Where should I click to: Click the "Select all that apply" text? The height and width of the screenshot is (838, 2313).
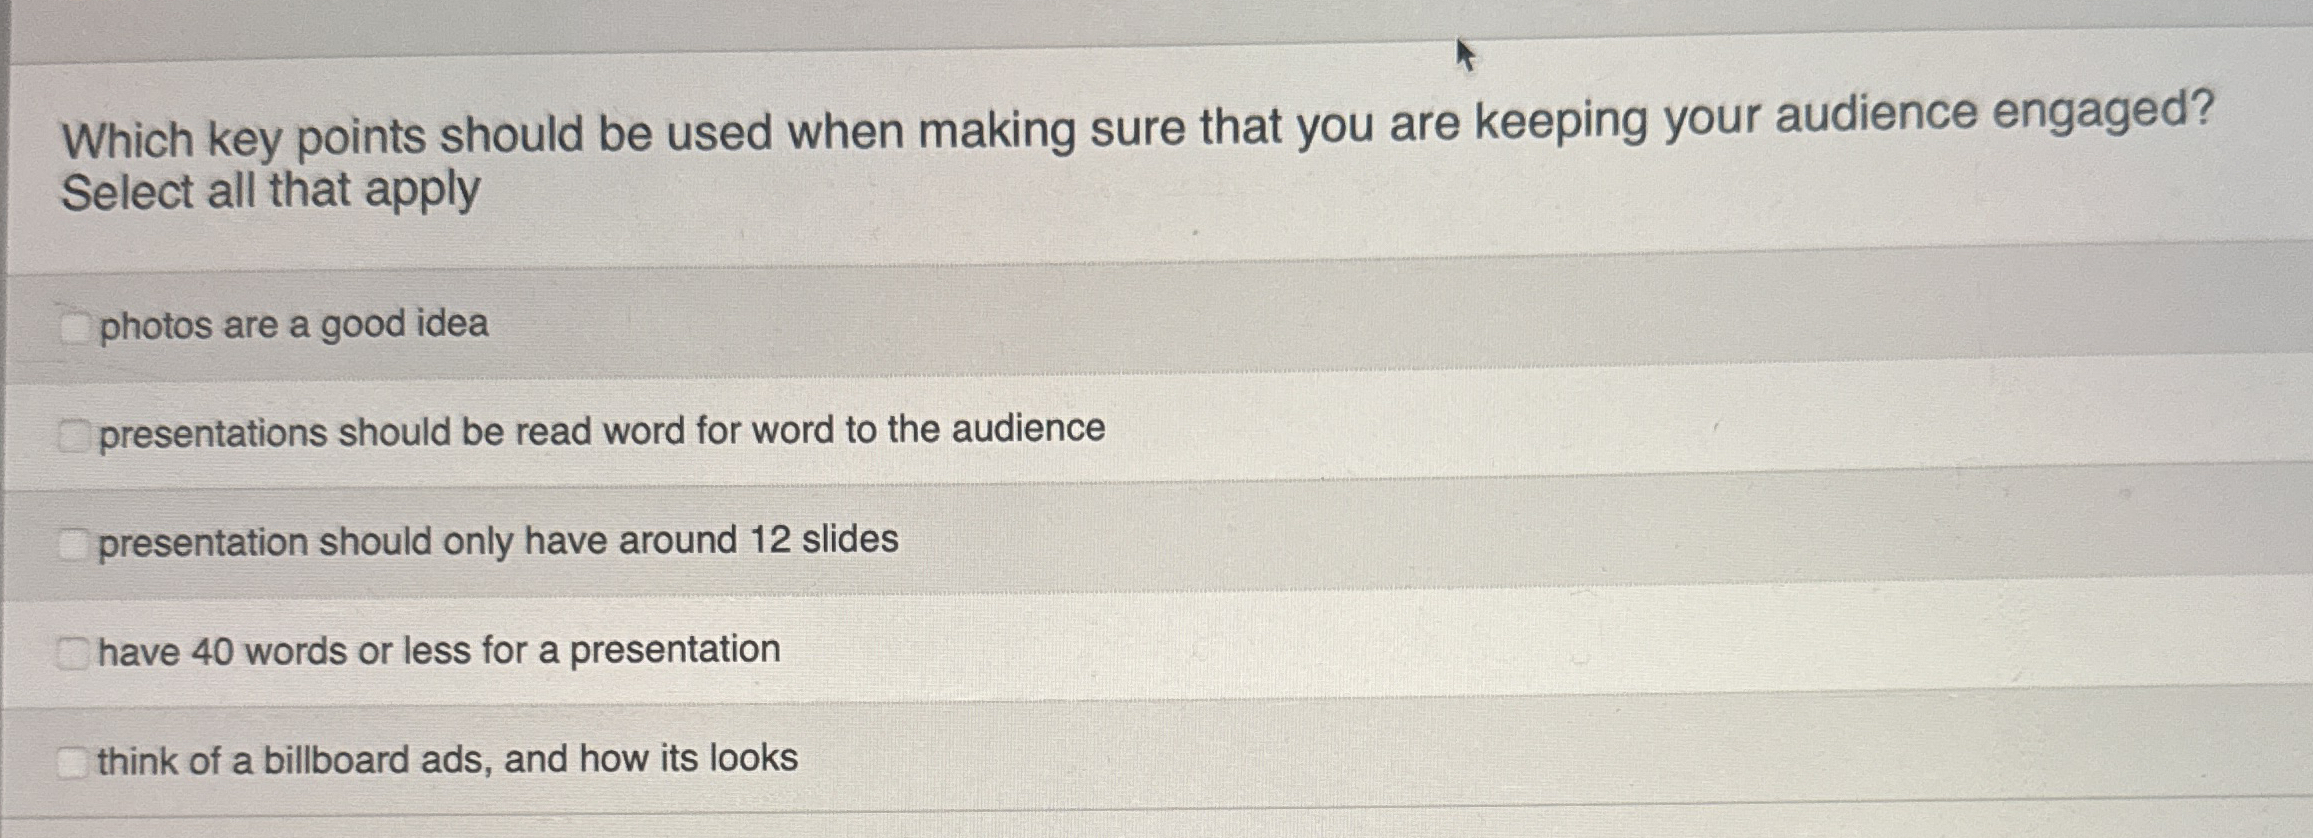tap(270, 190)
